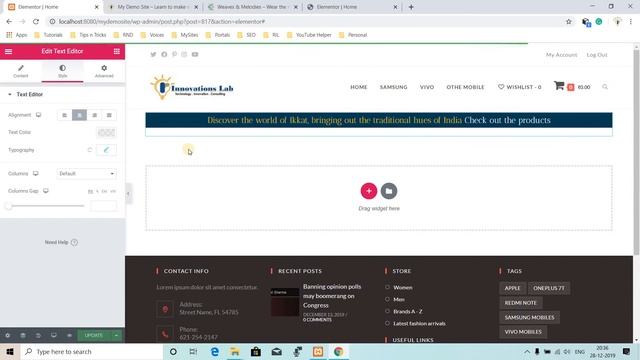The height and width of the screenshot is (360, 640).
Task: Open the Columns dropdown
Action: coord(87,173)
